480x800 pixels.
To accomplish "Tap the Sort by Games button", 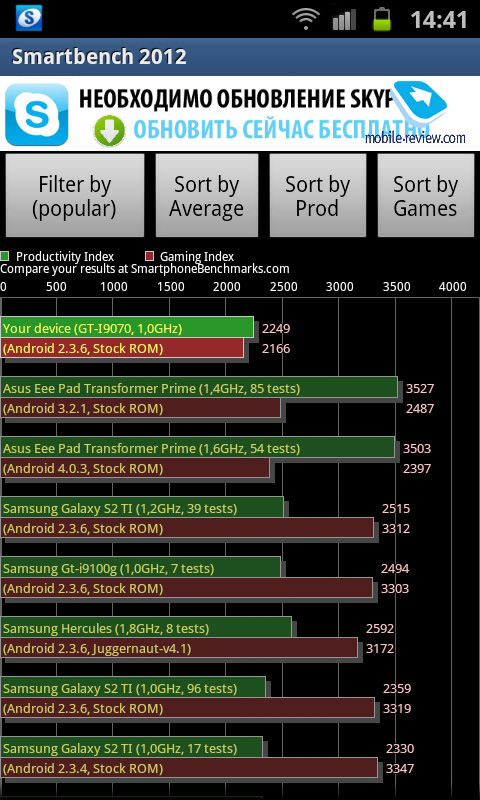I will pyautogui.click(x=425, y=196).
